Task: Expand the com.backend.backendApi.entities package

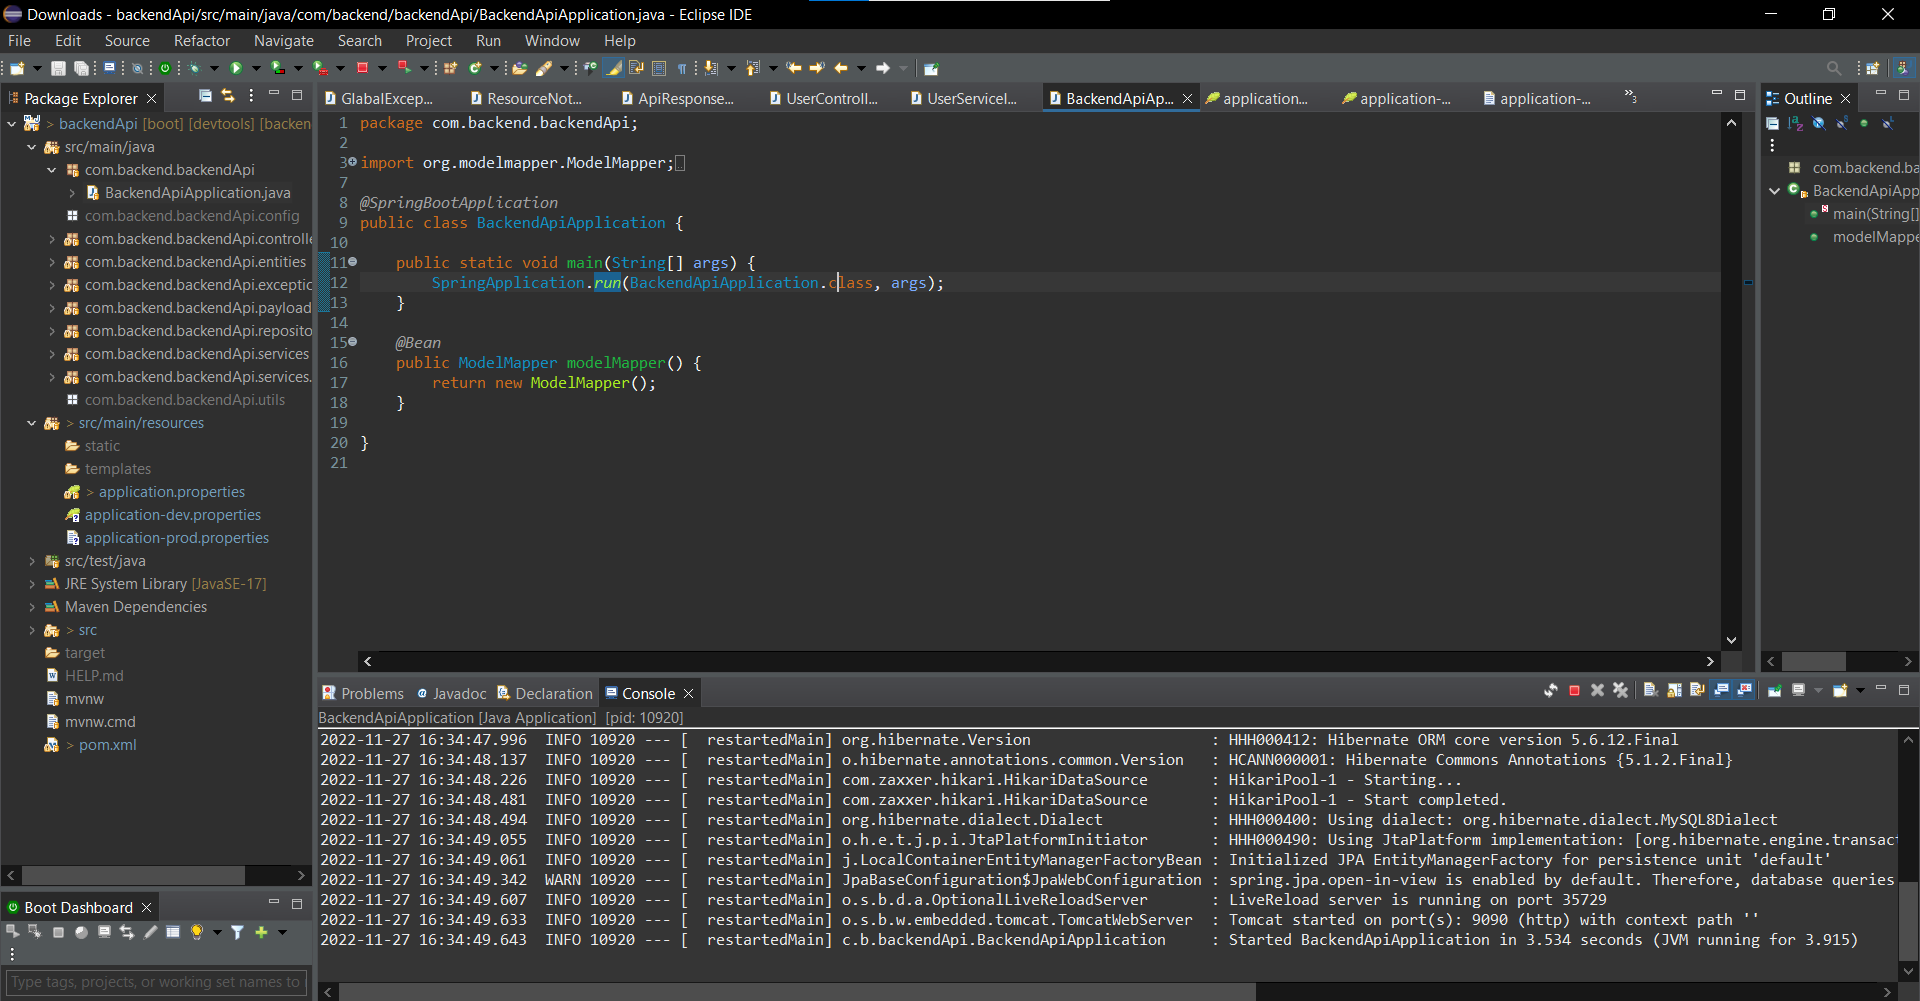Action: point(51,262)
